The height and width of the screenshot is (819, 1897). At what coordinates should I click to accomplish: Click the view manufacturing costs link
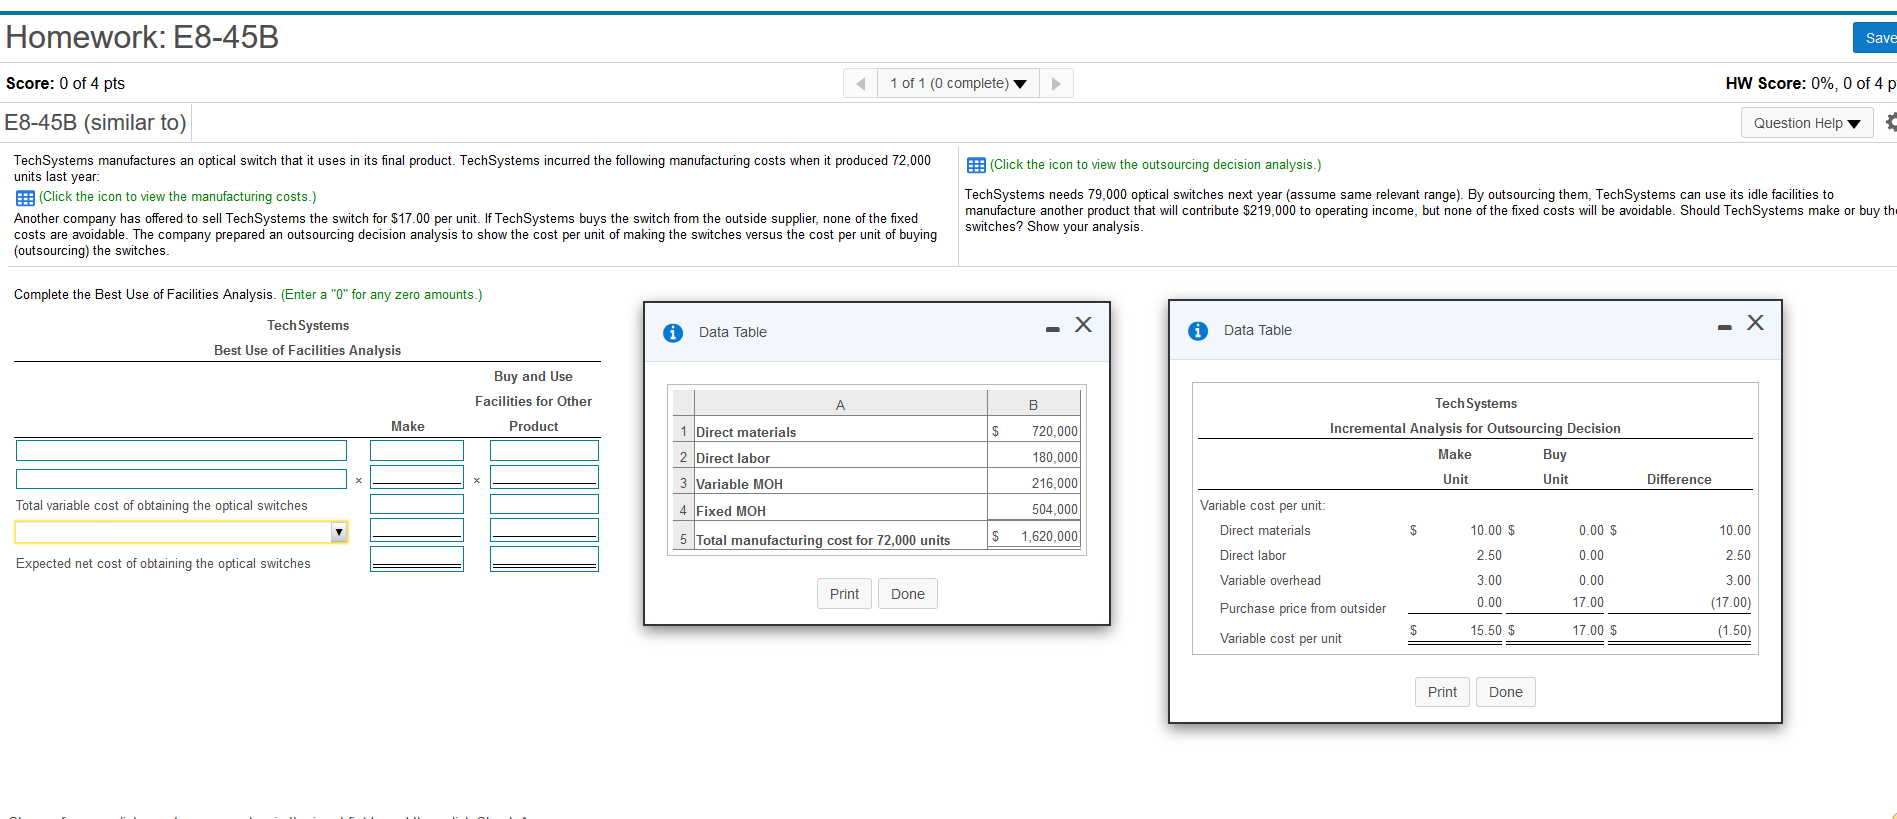click(x=177, y=197)
